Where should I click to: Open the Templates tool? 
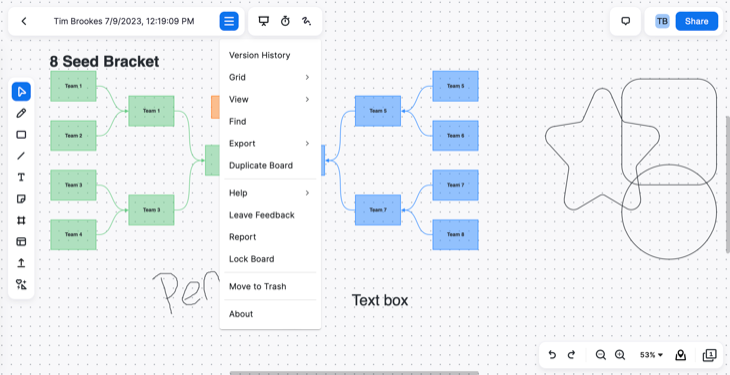[x=21, y=242]
